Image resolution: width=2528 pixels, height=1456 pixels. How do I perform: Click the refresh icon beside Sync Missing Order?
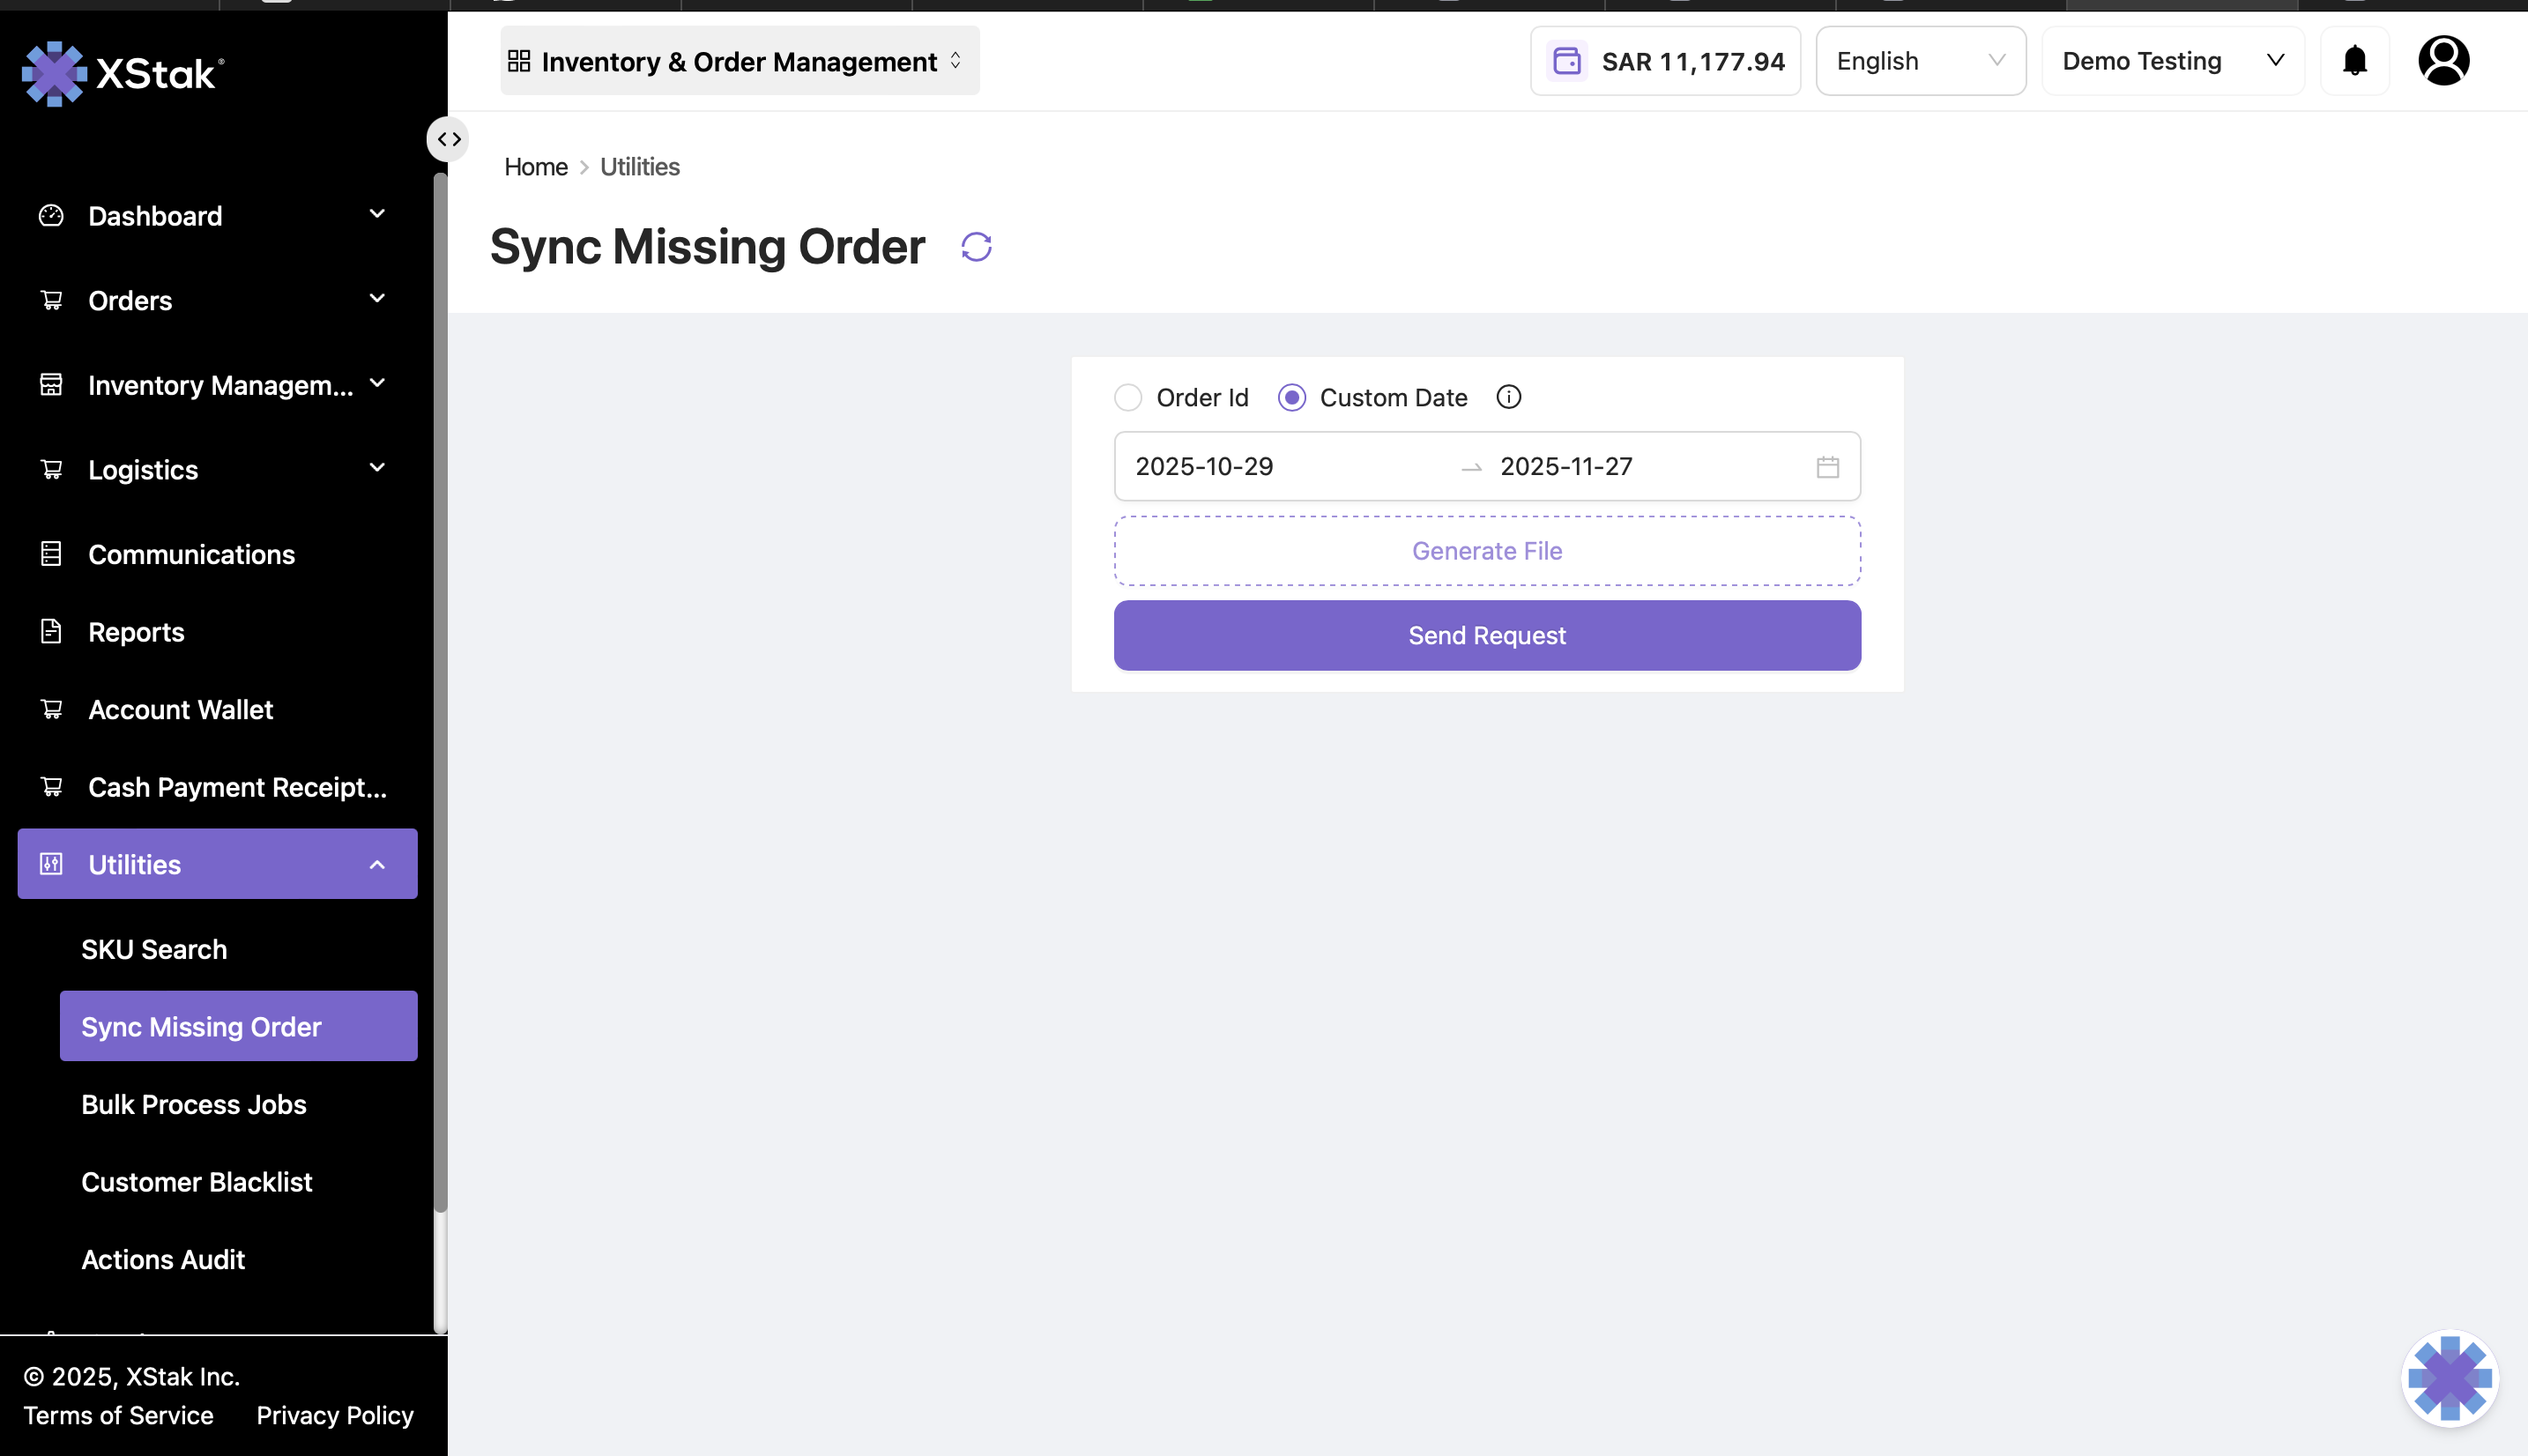(x=976, y=247)
